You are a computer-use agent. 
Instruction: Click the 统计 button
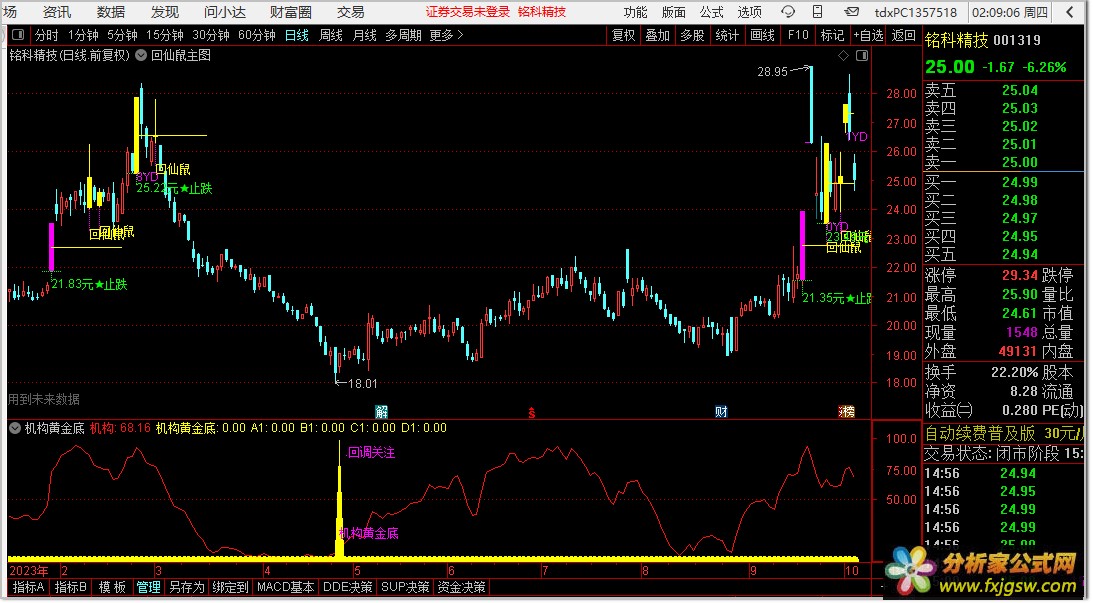pyautogui.click(x=727, y=35)
